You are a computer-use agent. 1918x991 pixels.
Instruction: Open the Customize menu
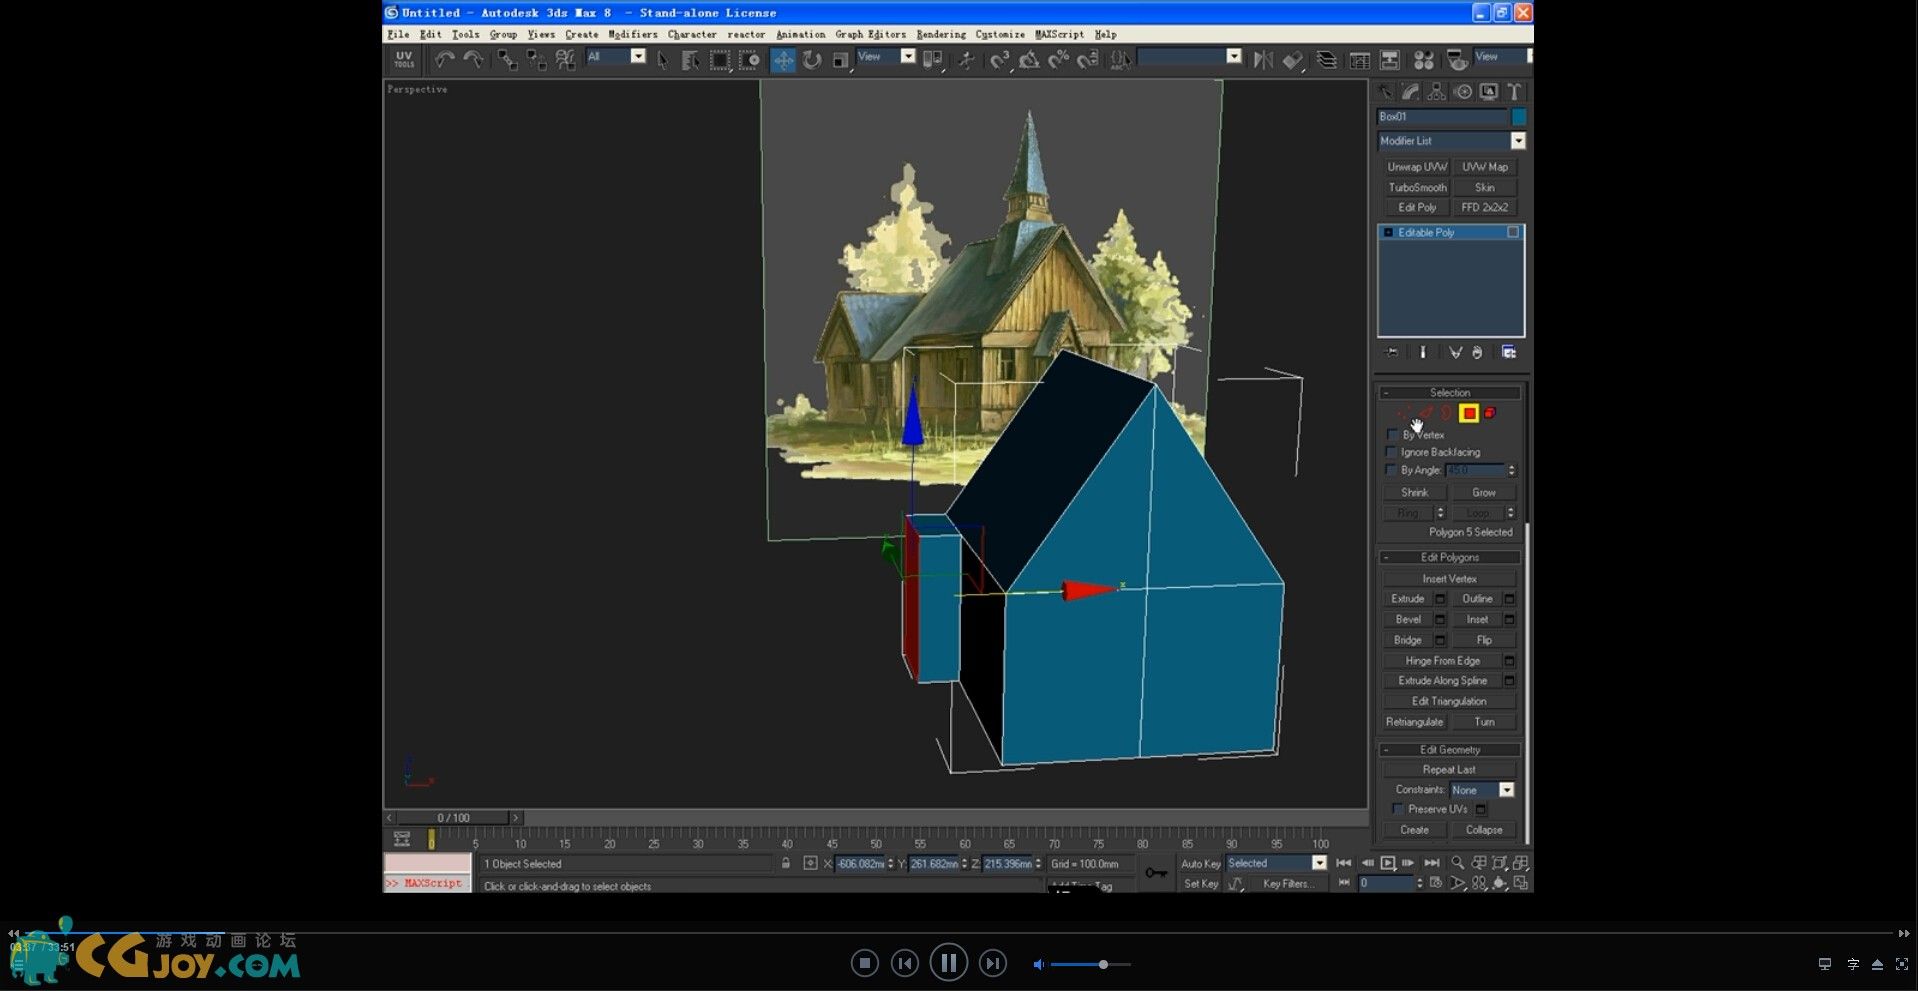(x=1000, y=34)
